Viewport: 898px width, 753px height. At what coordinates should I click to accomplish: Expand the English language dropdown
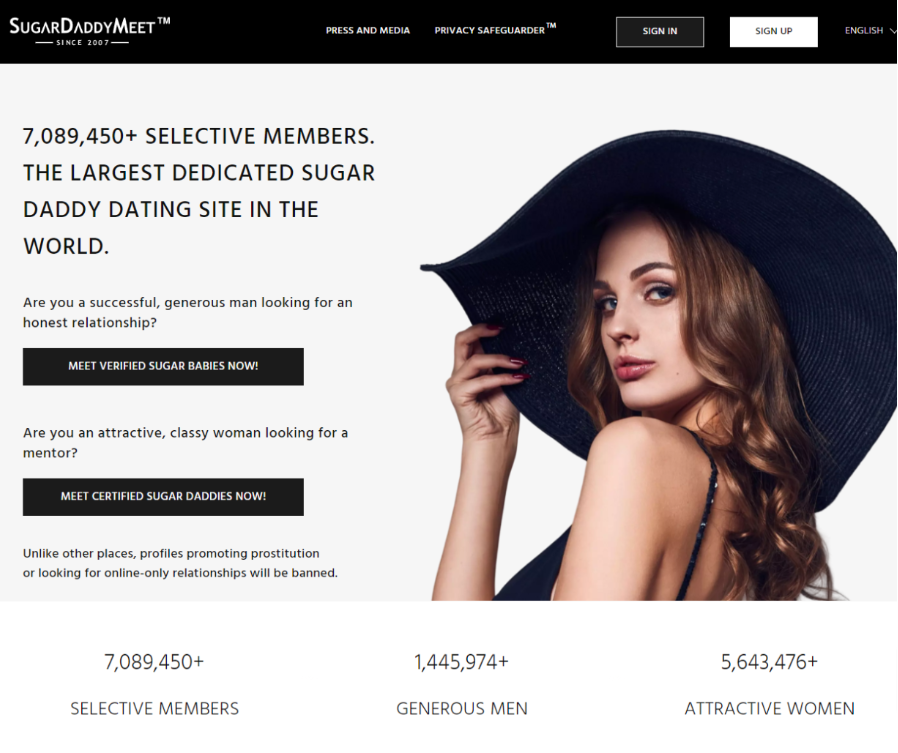[x=869, y=31]
